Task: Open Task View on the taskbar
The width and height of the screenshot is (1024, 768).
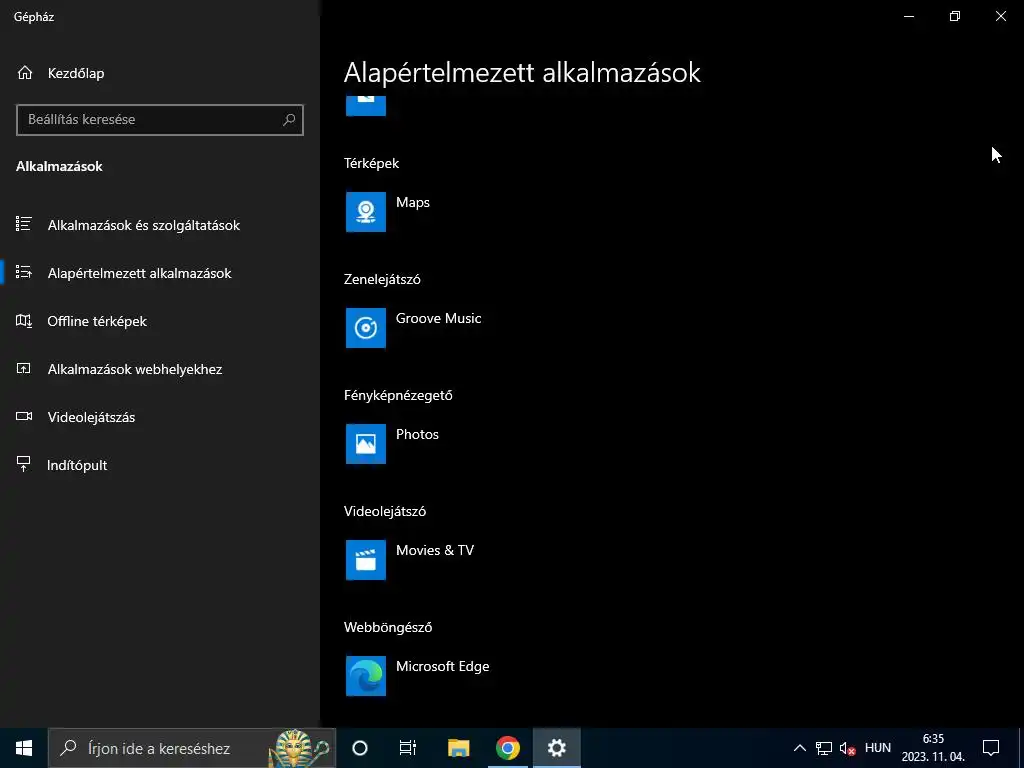Action: 408,748
